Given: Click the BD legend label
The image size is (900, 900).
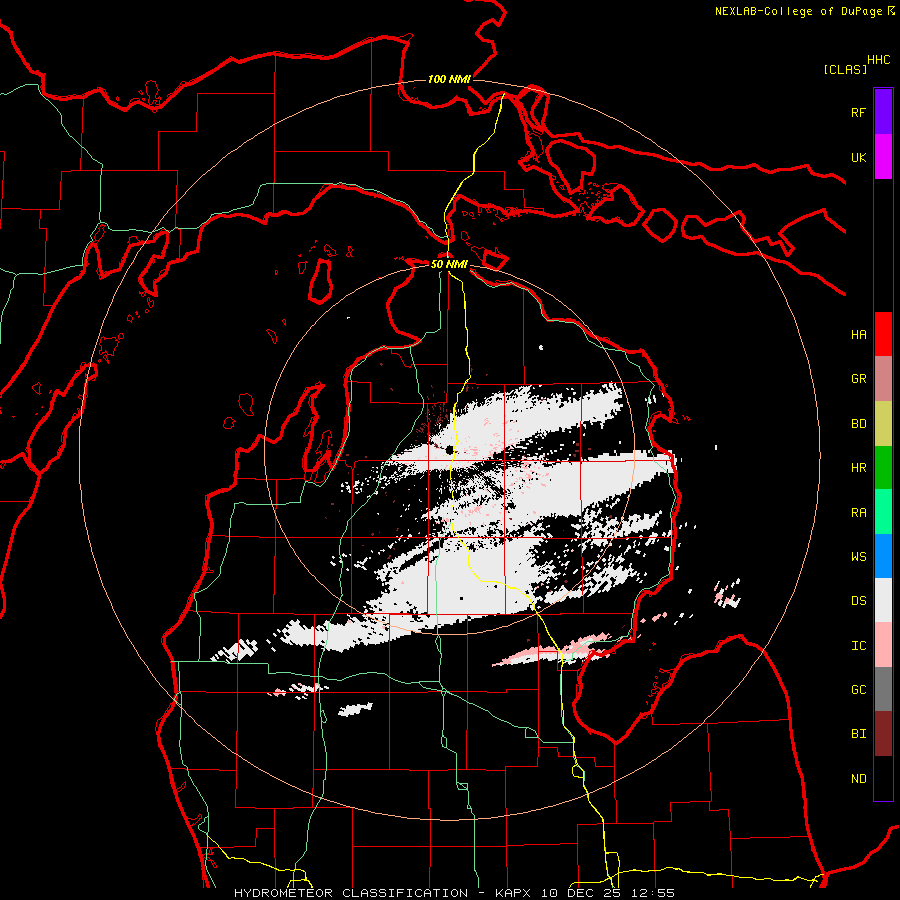Looking at the screenshot, I should (x=858, y=424).
